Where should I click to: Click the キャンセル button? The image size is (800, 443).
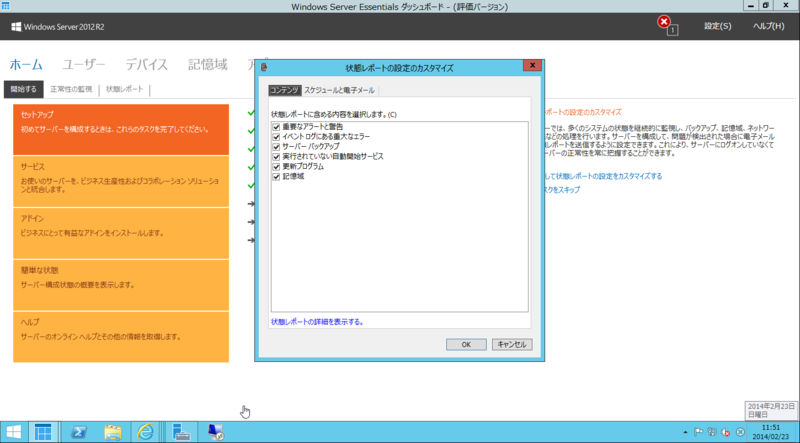tap(512, 344)
